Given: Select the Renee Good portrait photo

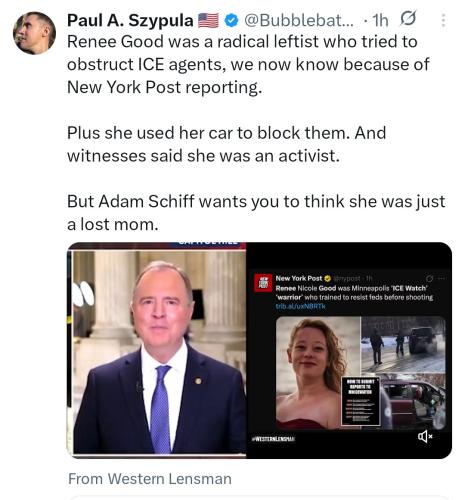Looking at the screenshot, I should (318, 373).
